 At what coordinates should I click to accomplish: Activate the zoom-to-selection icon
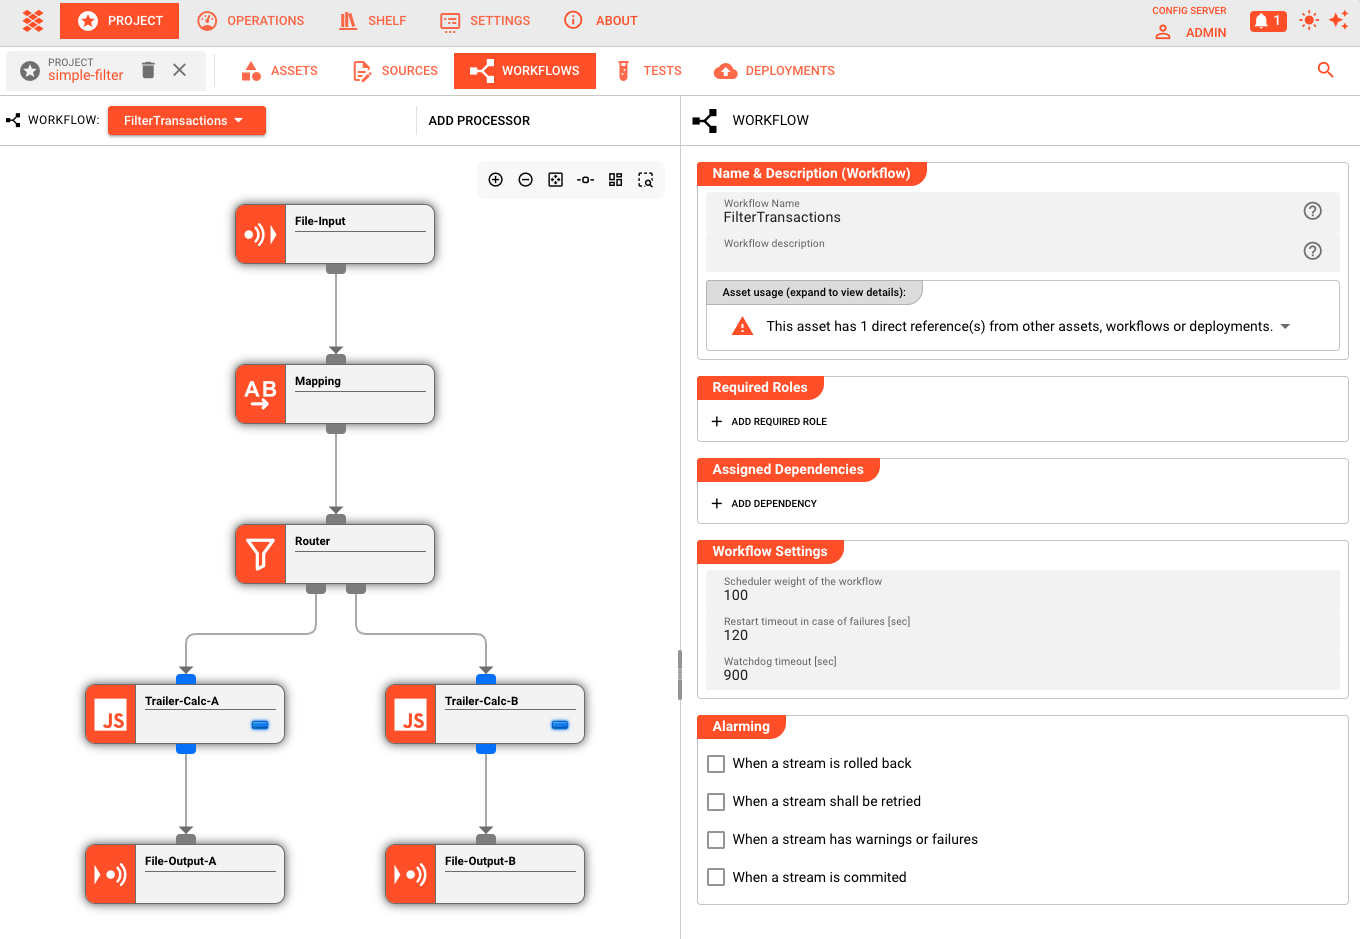tap(646, 180)
